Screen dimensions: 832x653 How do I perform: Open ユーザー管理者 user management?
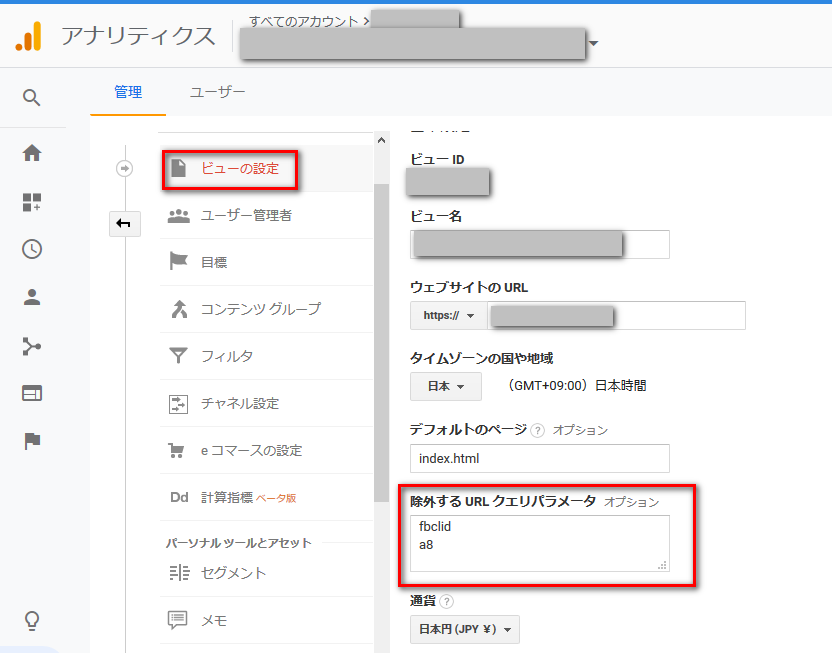click(266, 215)
